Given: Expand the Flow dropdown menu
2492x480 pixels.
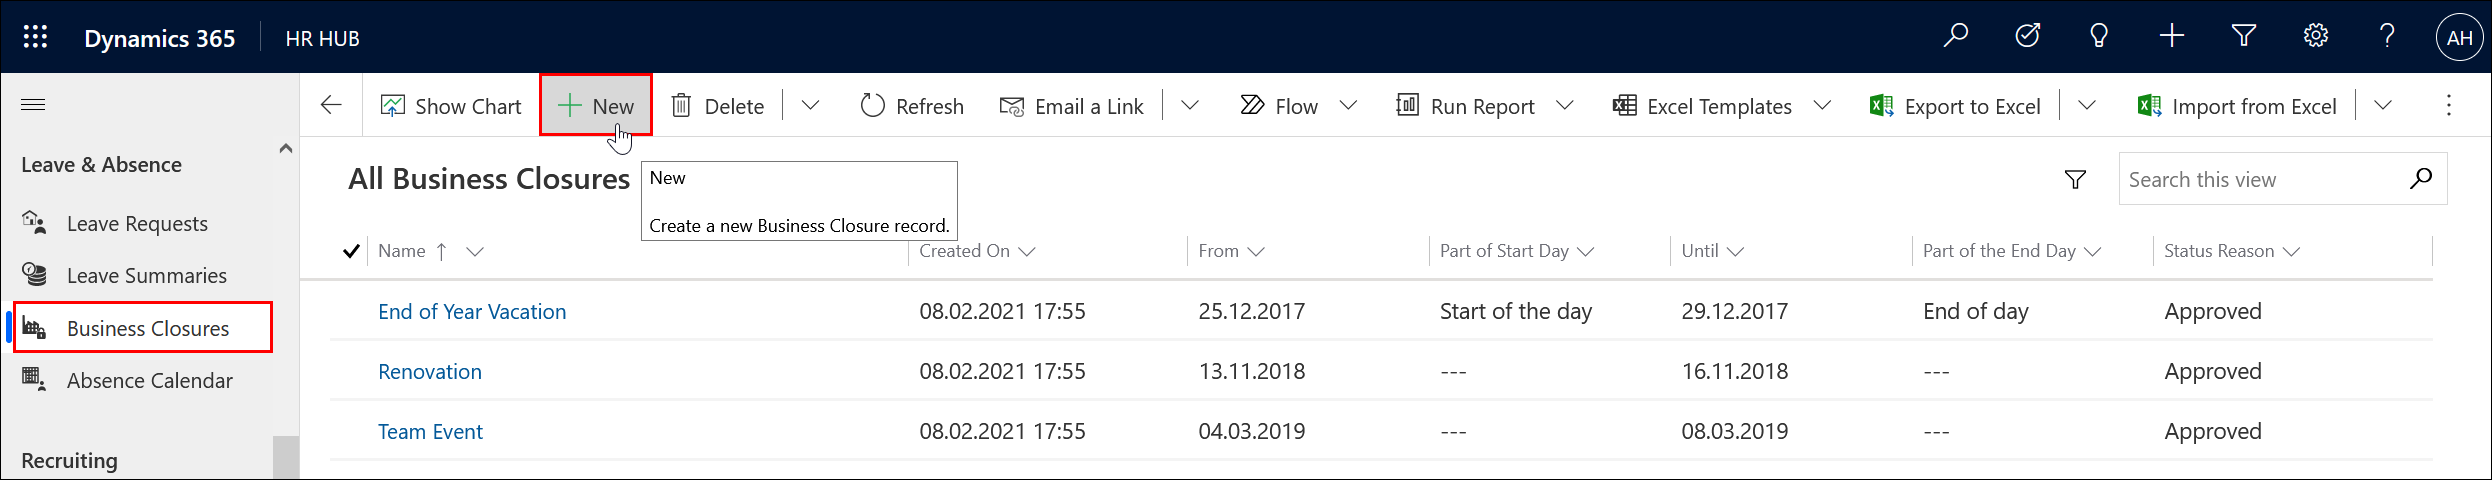Looking at the screenshot, I should click(x=1348, y=106).
